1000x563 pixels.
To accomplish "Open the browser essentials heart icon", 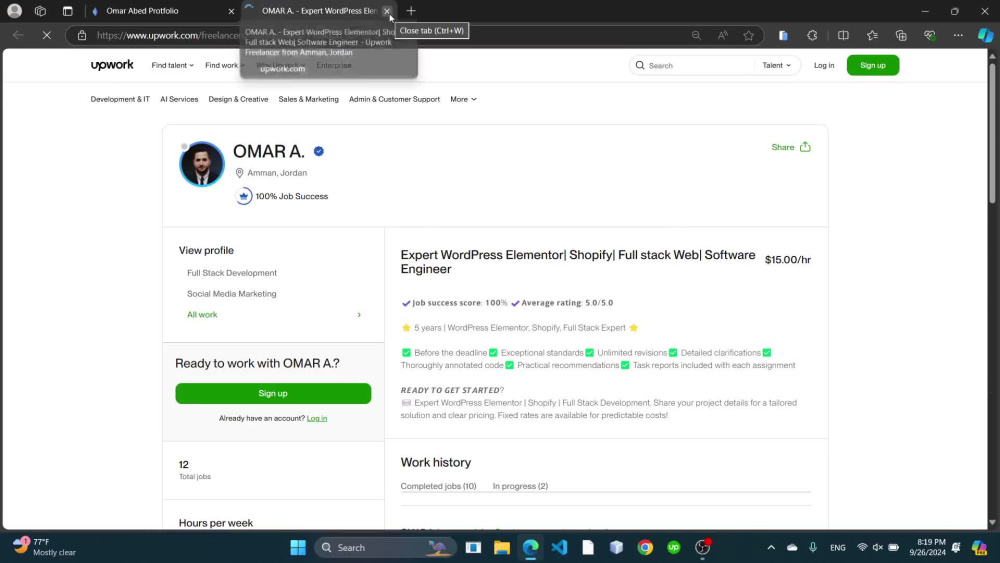I will 930,36.
